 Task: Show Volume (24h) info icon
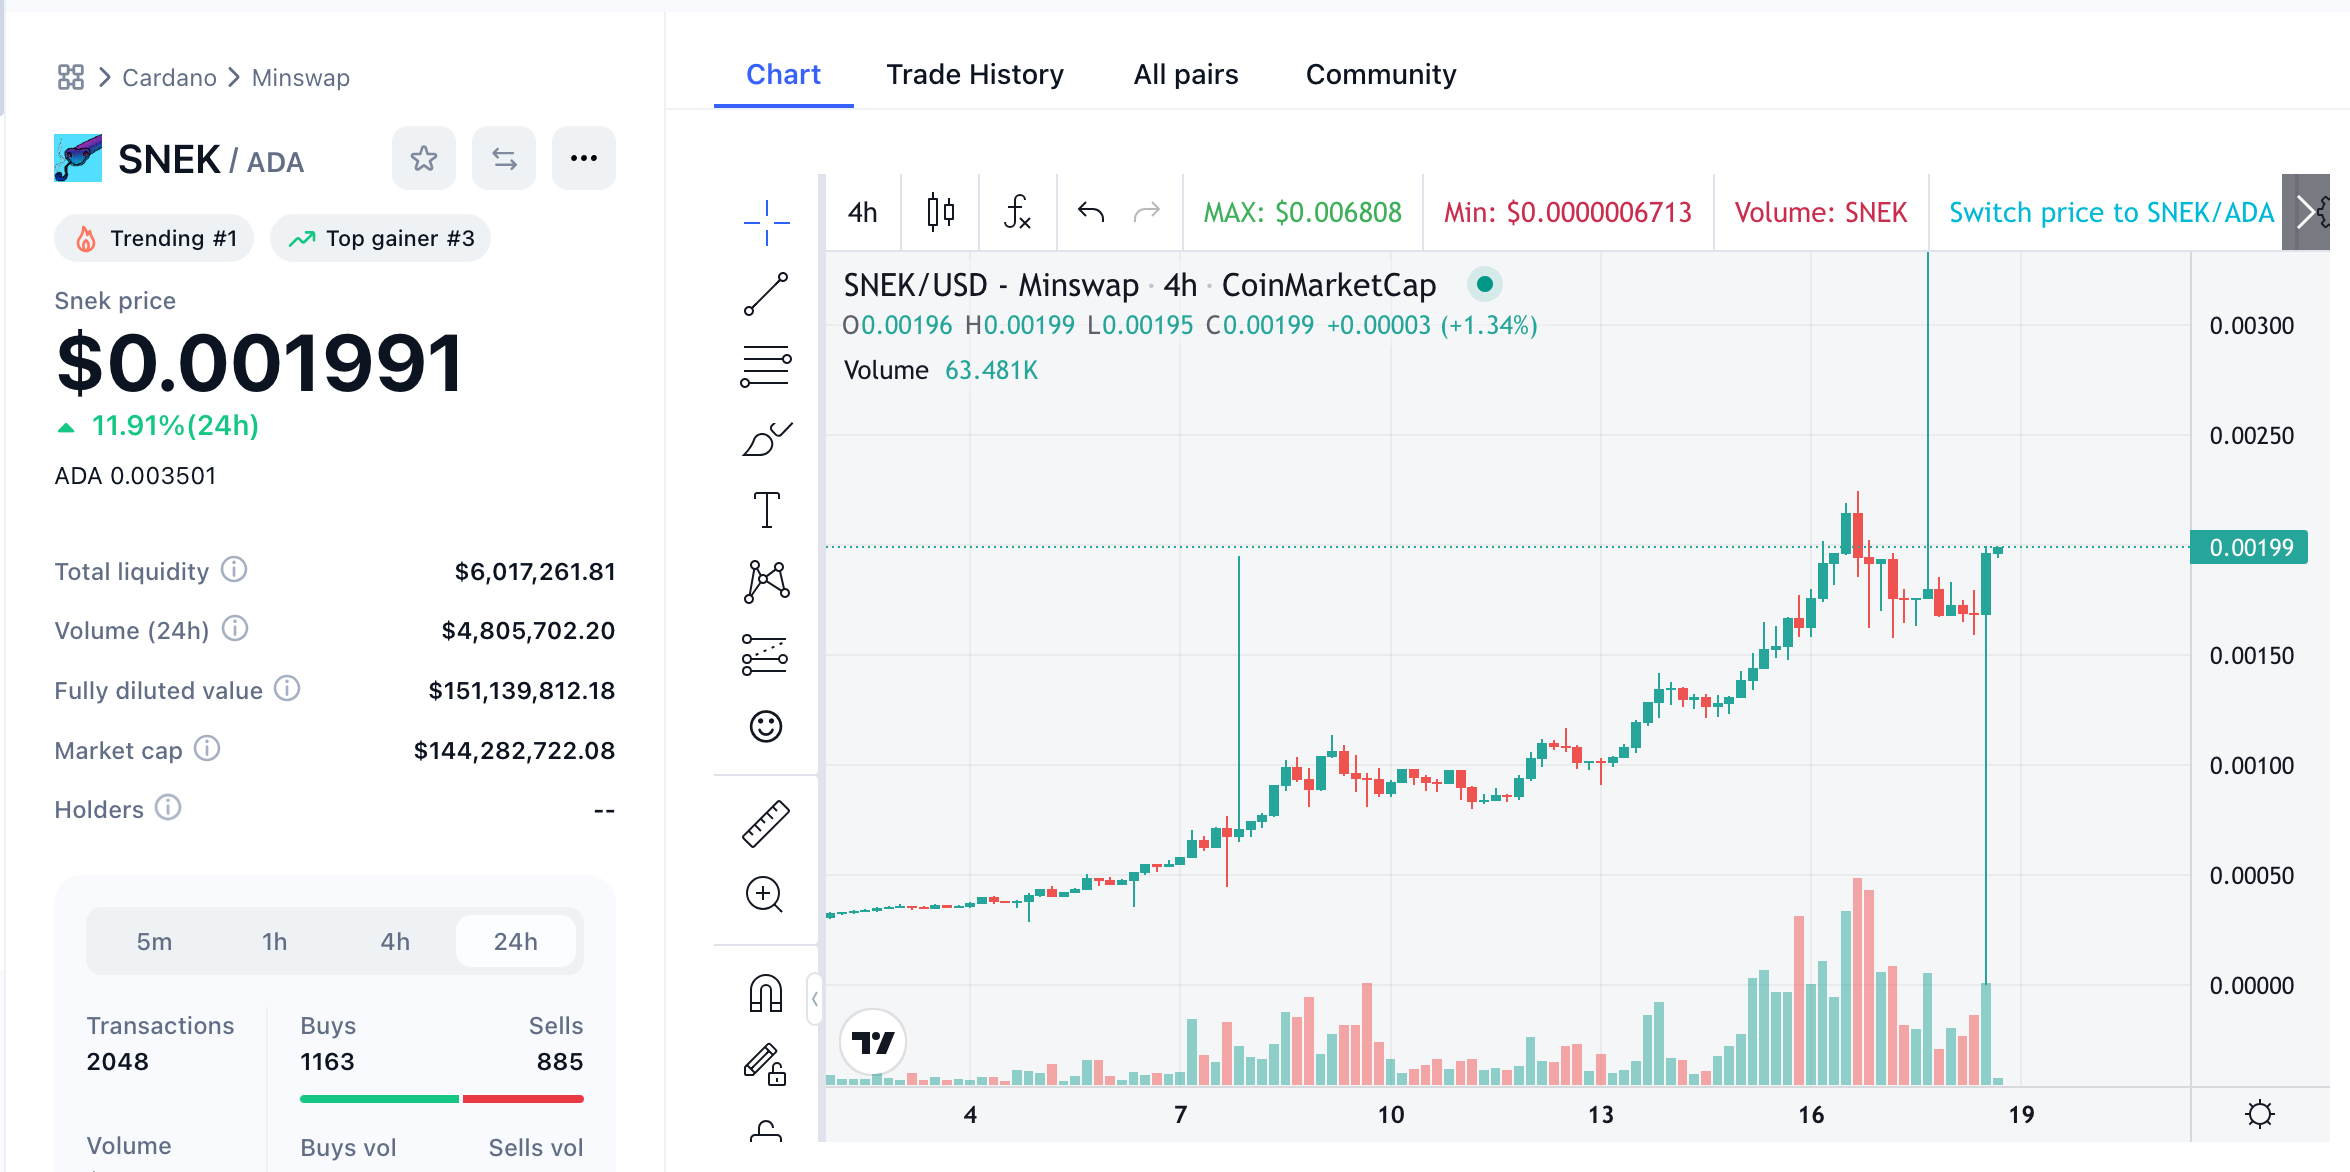tap(235, 628)
